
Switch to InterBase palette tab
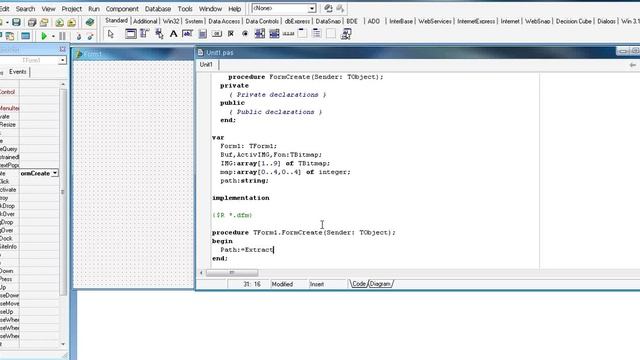pos(401,21)
